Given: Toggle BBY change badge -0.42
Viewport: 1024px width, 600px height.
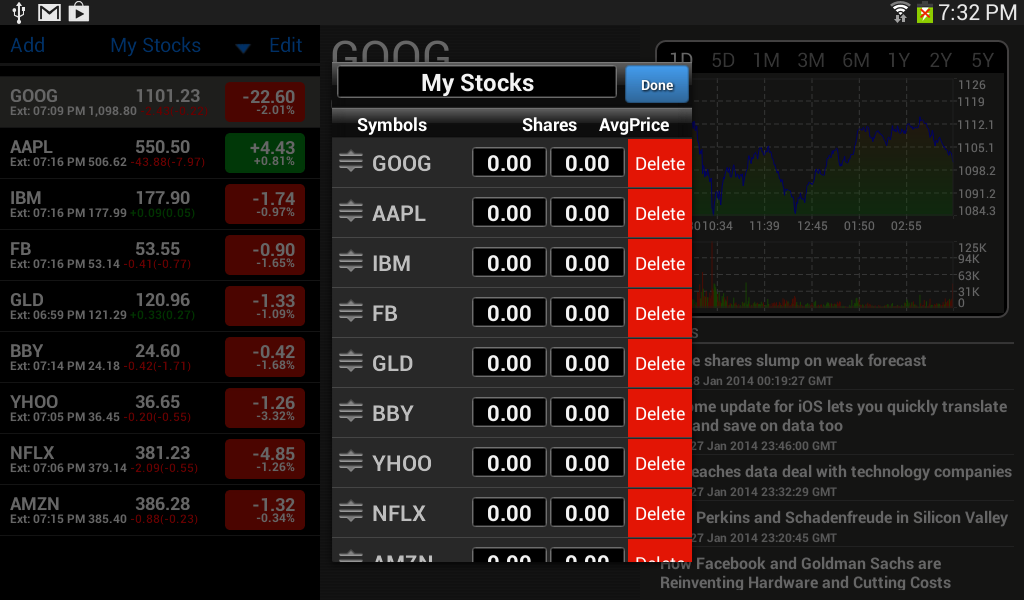Looking at the screenshot, I should click(265, 357).
